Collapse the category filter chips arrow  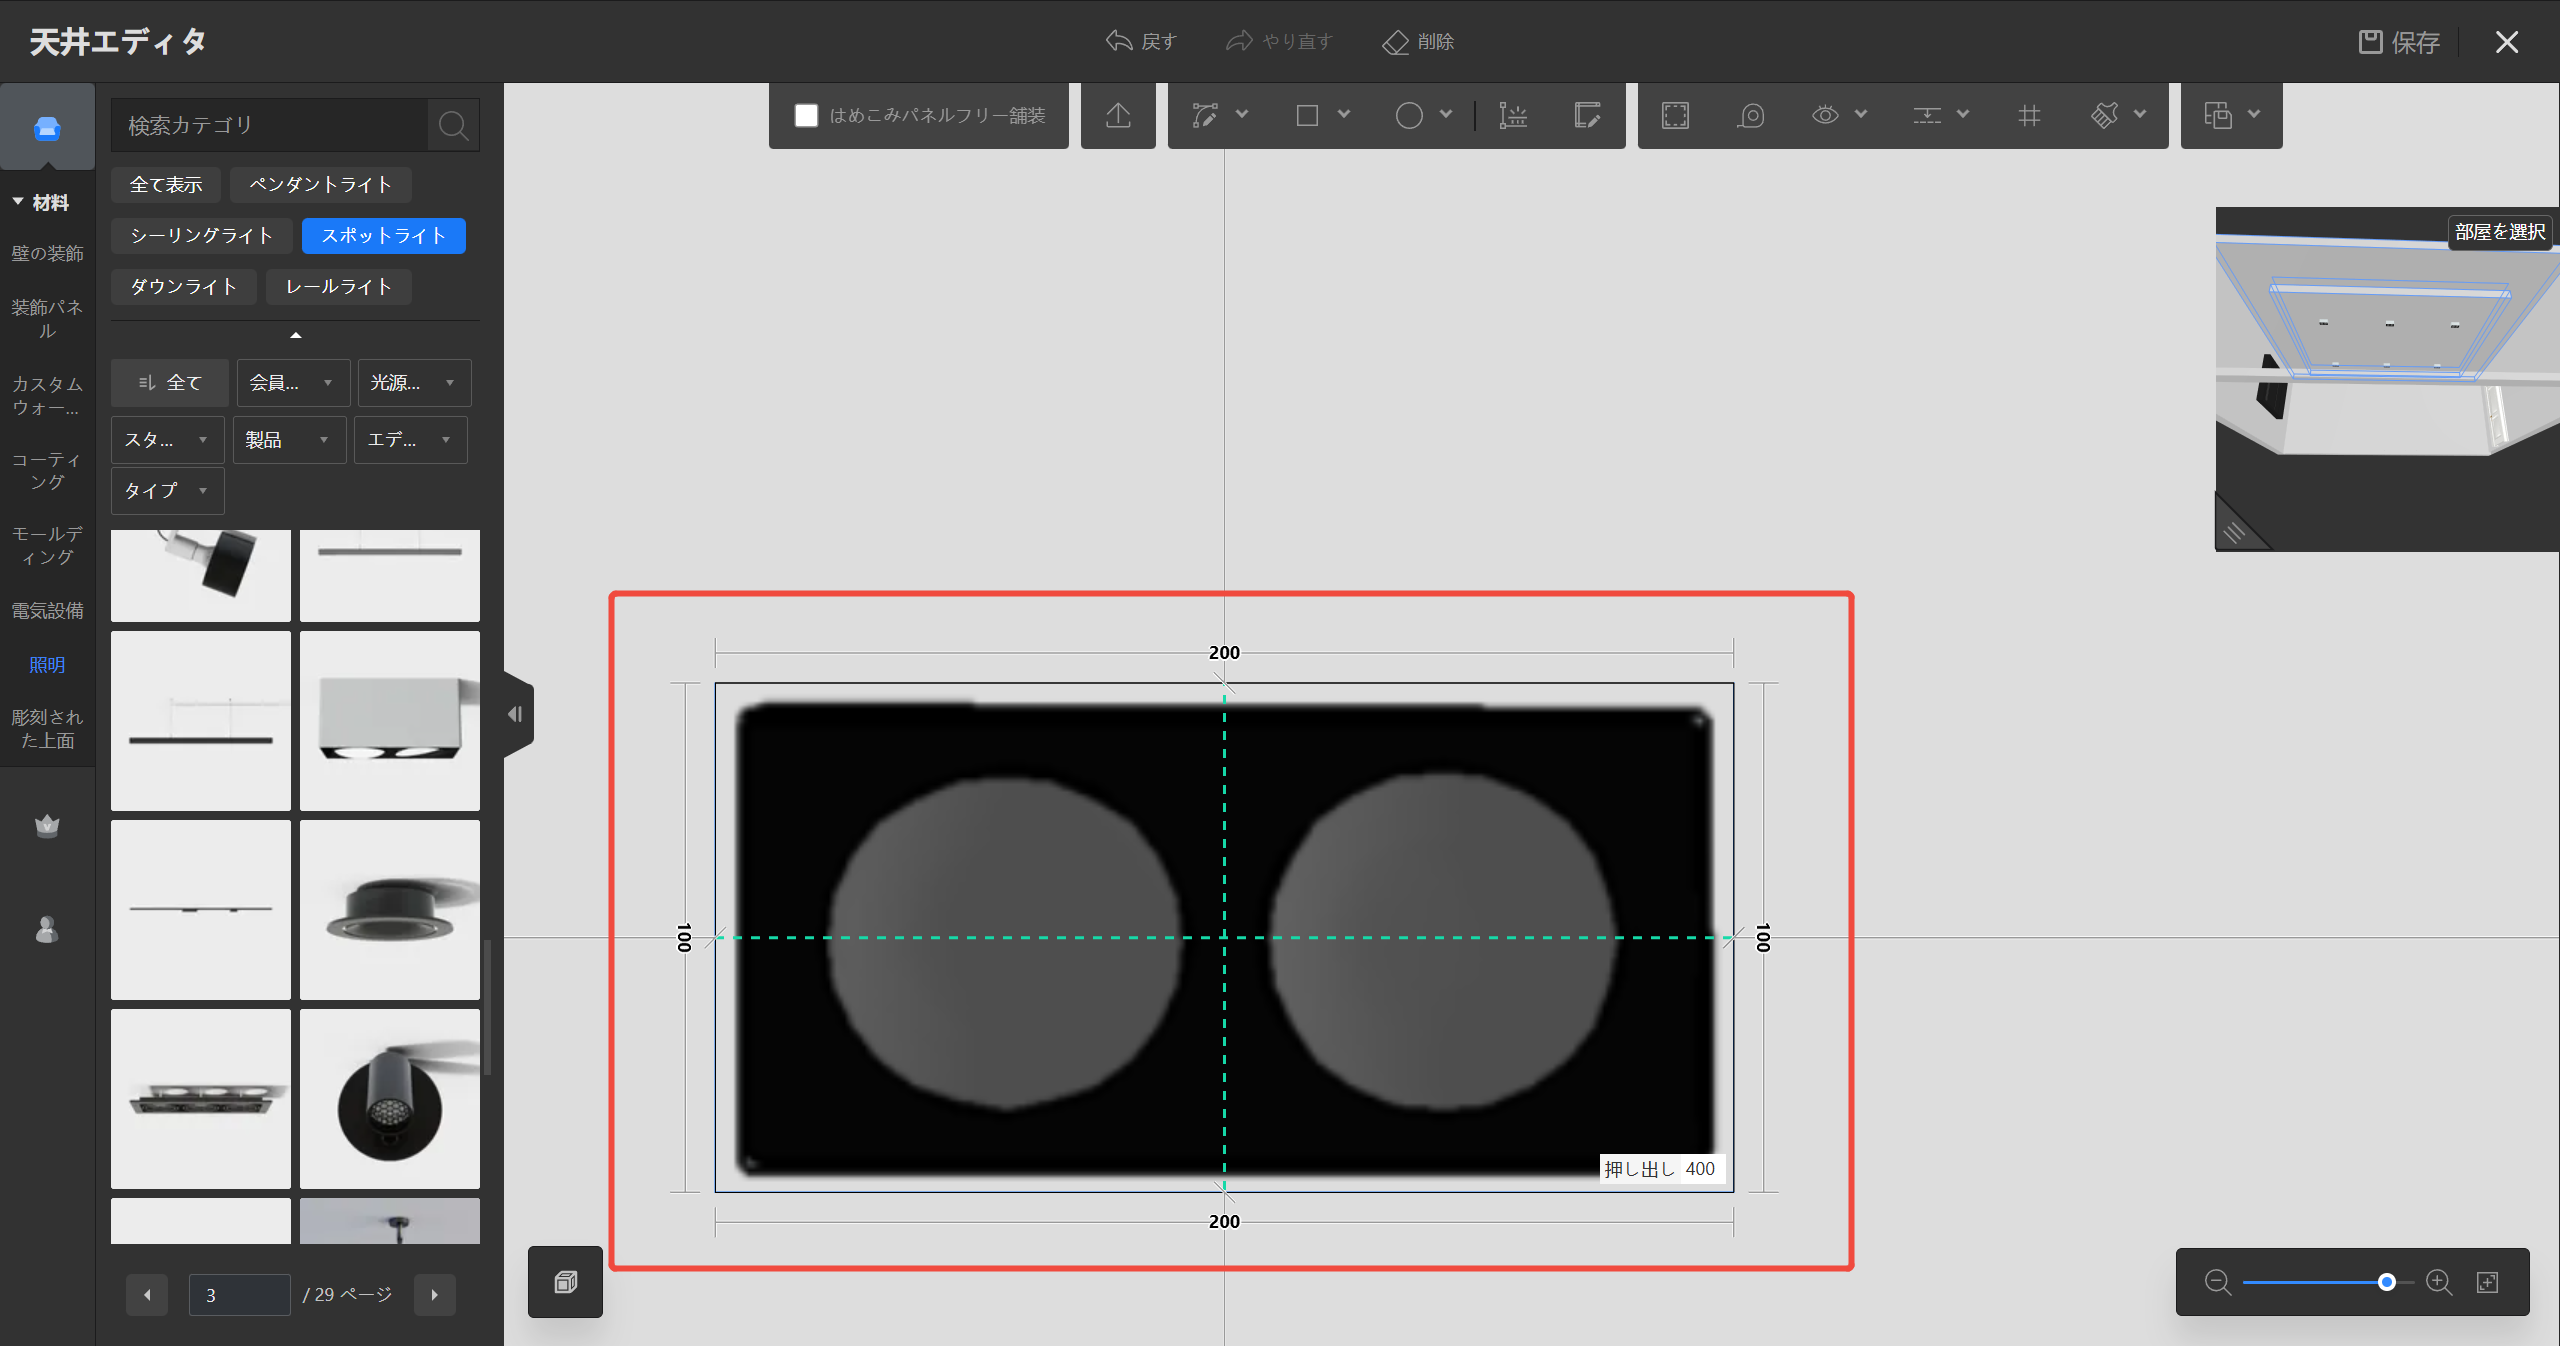tap(295, 335)
